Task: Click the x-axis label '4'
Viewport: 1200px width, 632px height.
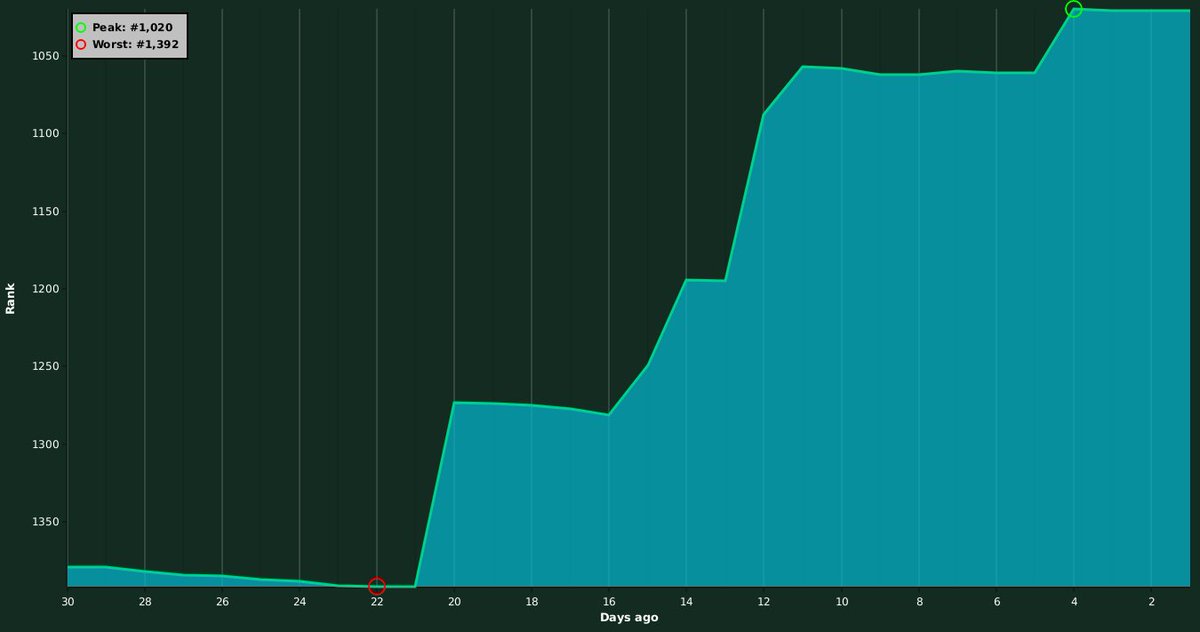Action: click(1074, 602)
